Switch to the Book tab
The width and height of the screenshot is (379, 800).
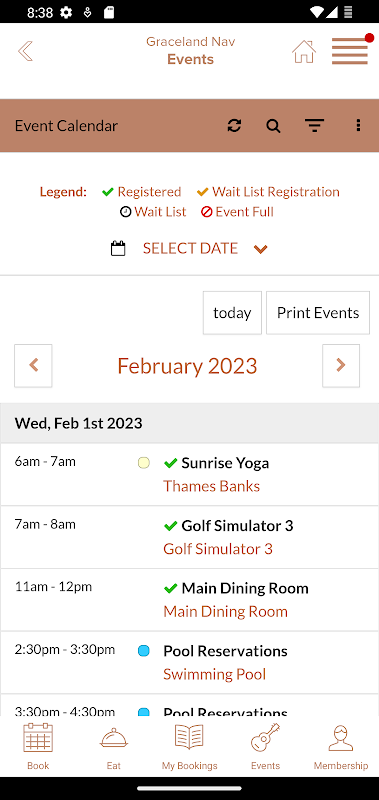[x=38, y=746]
